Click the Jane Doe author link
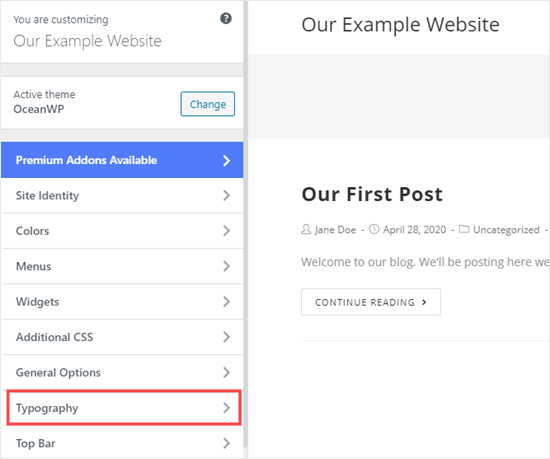Image resolution: width=550 pixels, height=459 pixels. (335, 230)
